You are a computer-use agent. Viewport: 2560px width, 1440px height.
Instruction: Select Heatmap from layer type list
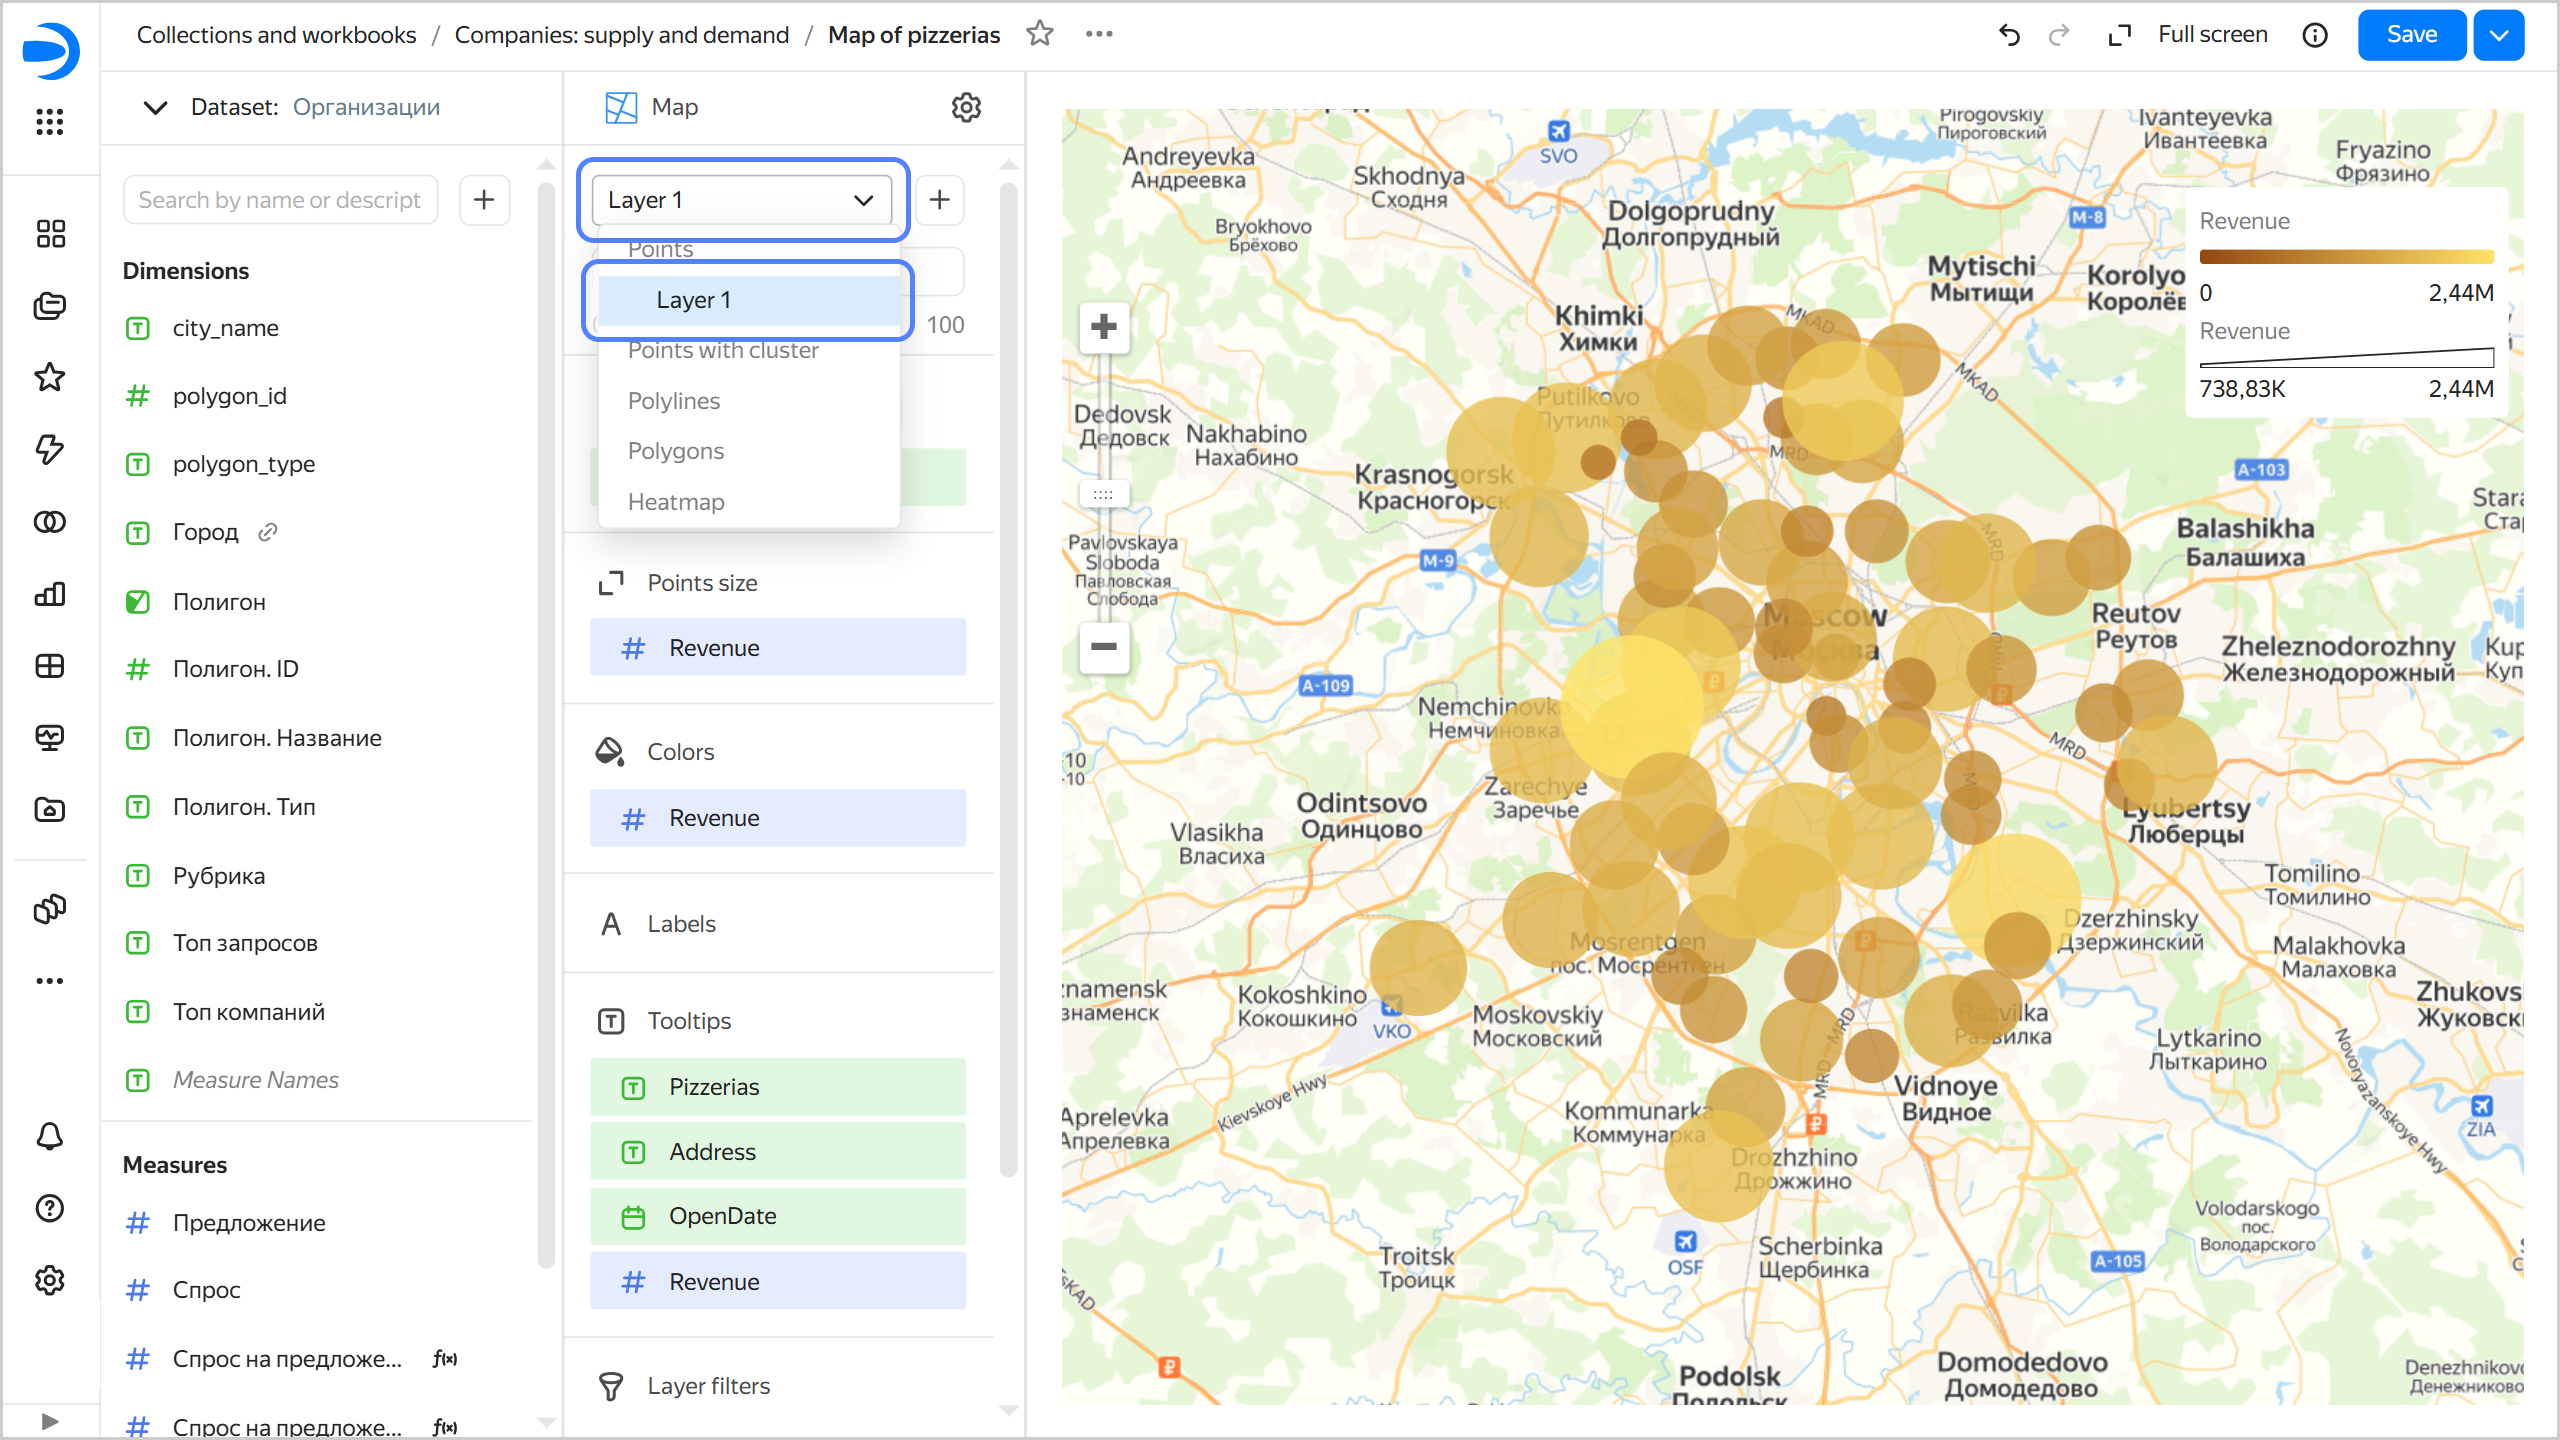(x=676, y=502)
